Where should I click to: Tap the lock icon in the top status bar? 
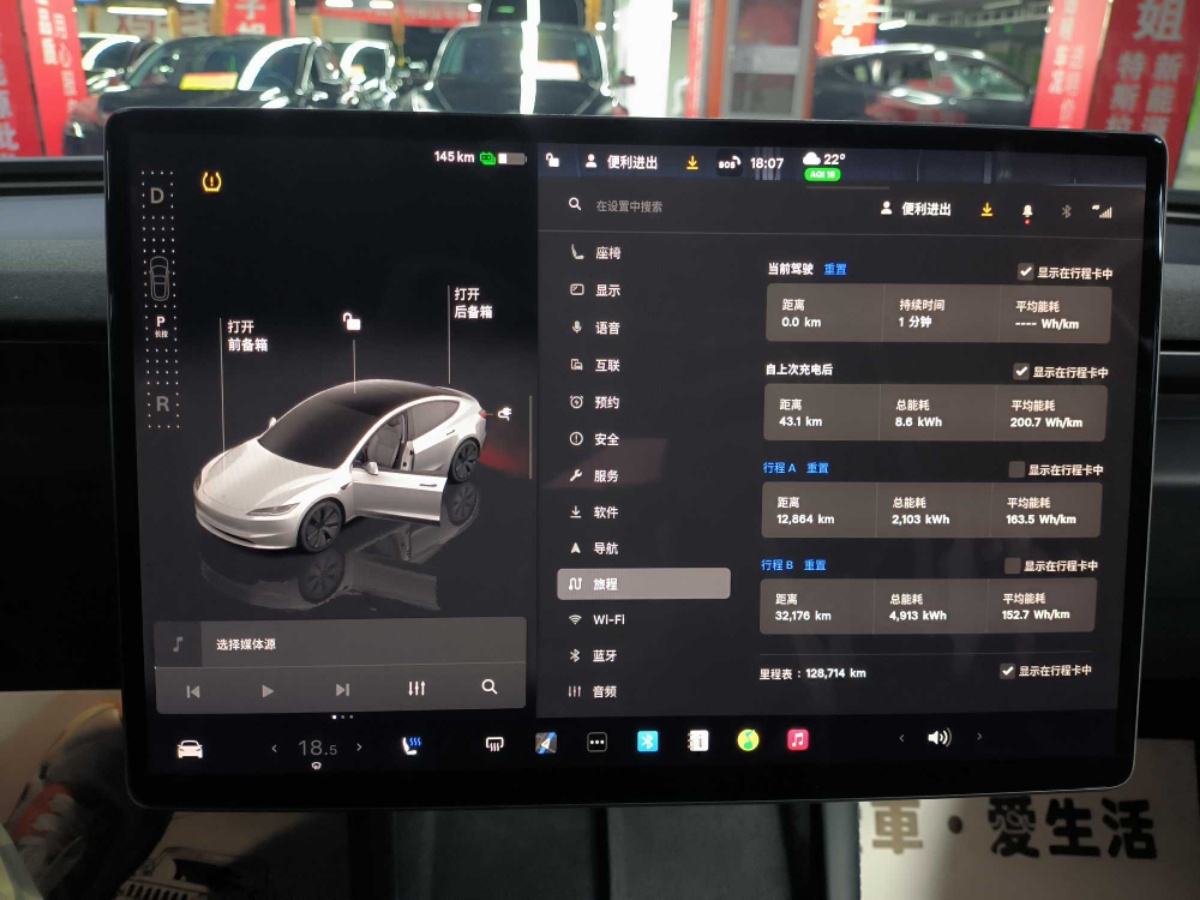click(x=552, y=160)
